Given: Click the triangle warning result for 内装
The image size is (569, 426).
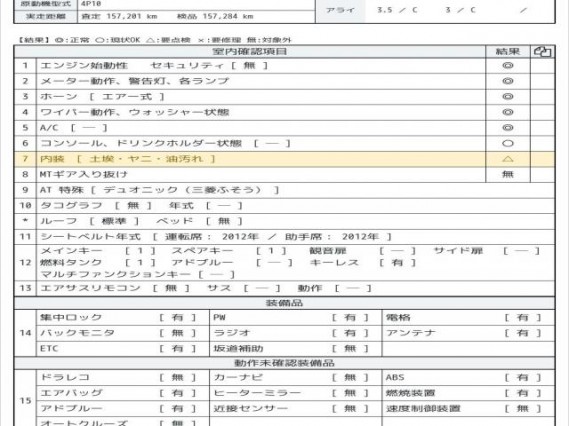Looking at the screenshot, I should click(508, 159).
